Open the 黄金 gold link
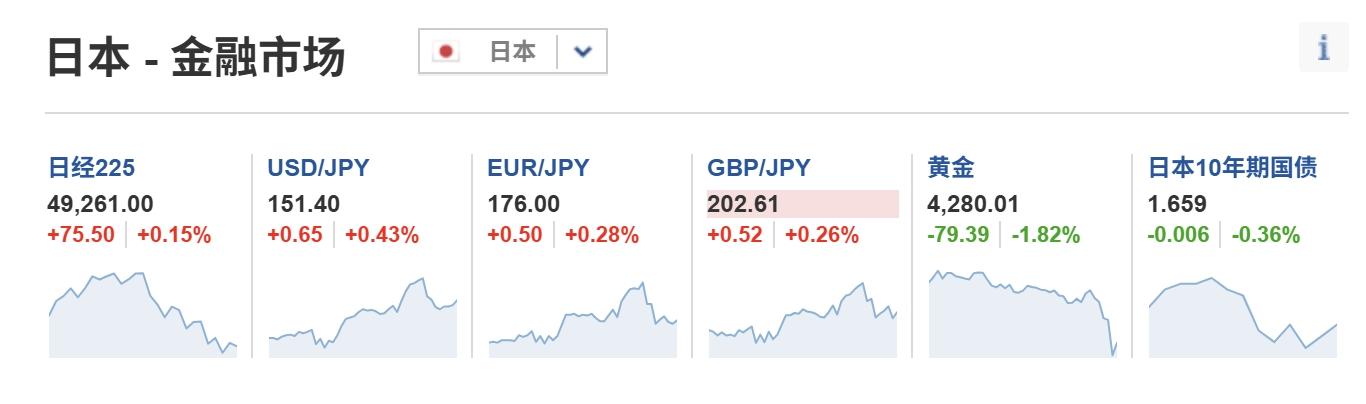Screen dimensions: 1366x404 pos(951,168)
